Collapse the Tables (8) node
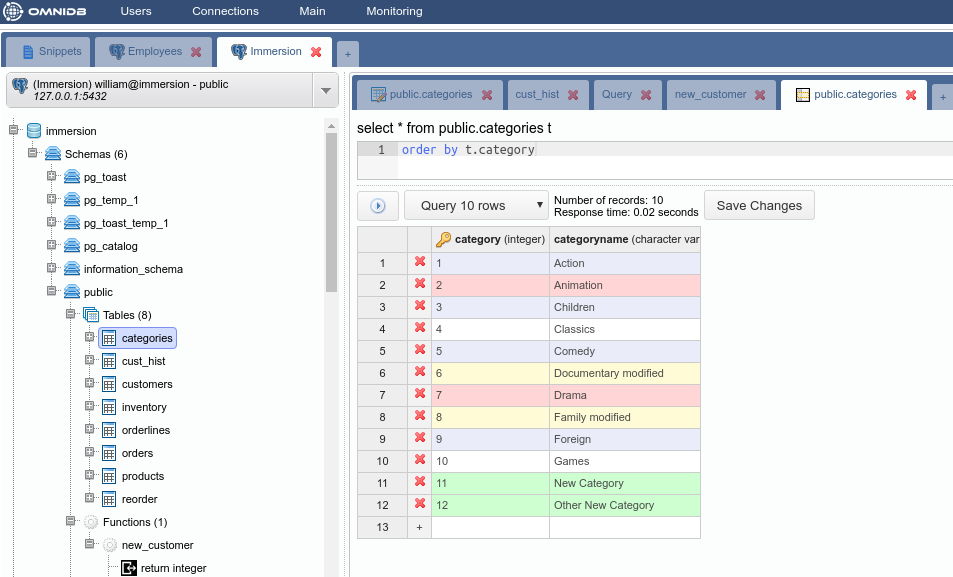The height and width of the screenshot is (577, 953). click(70, 314)
